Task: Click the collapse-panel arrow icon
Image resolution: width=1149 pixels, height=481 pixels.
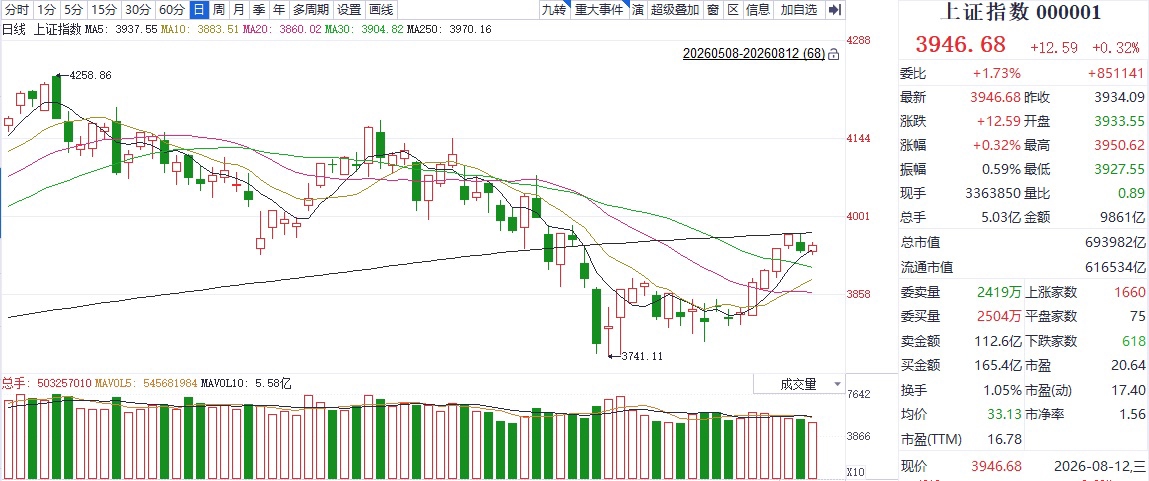Action: tap(835, 10)
